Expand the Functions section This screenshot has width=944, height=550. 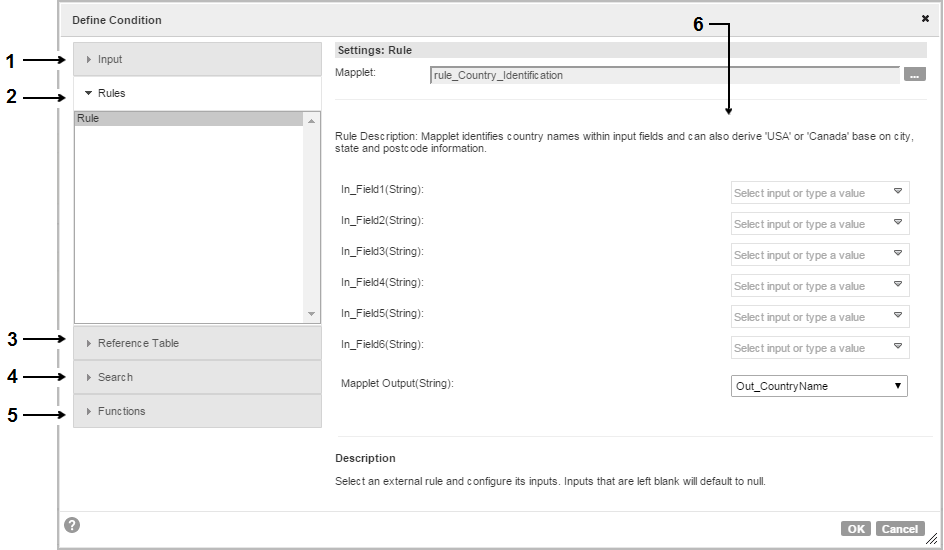click(197, 411)
